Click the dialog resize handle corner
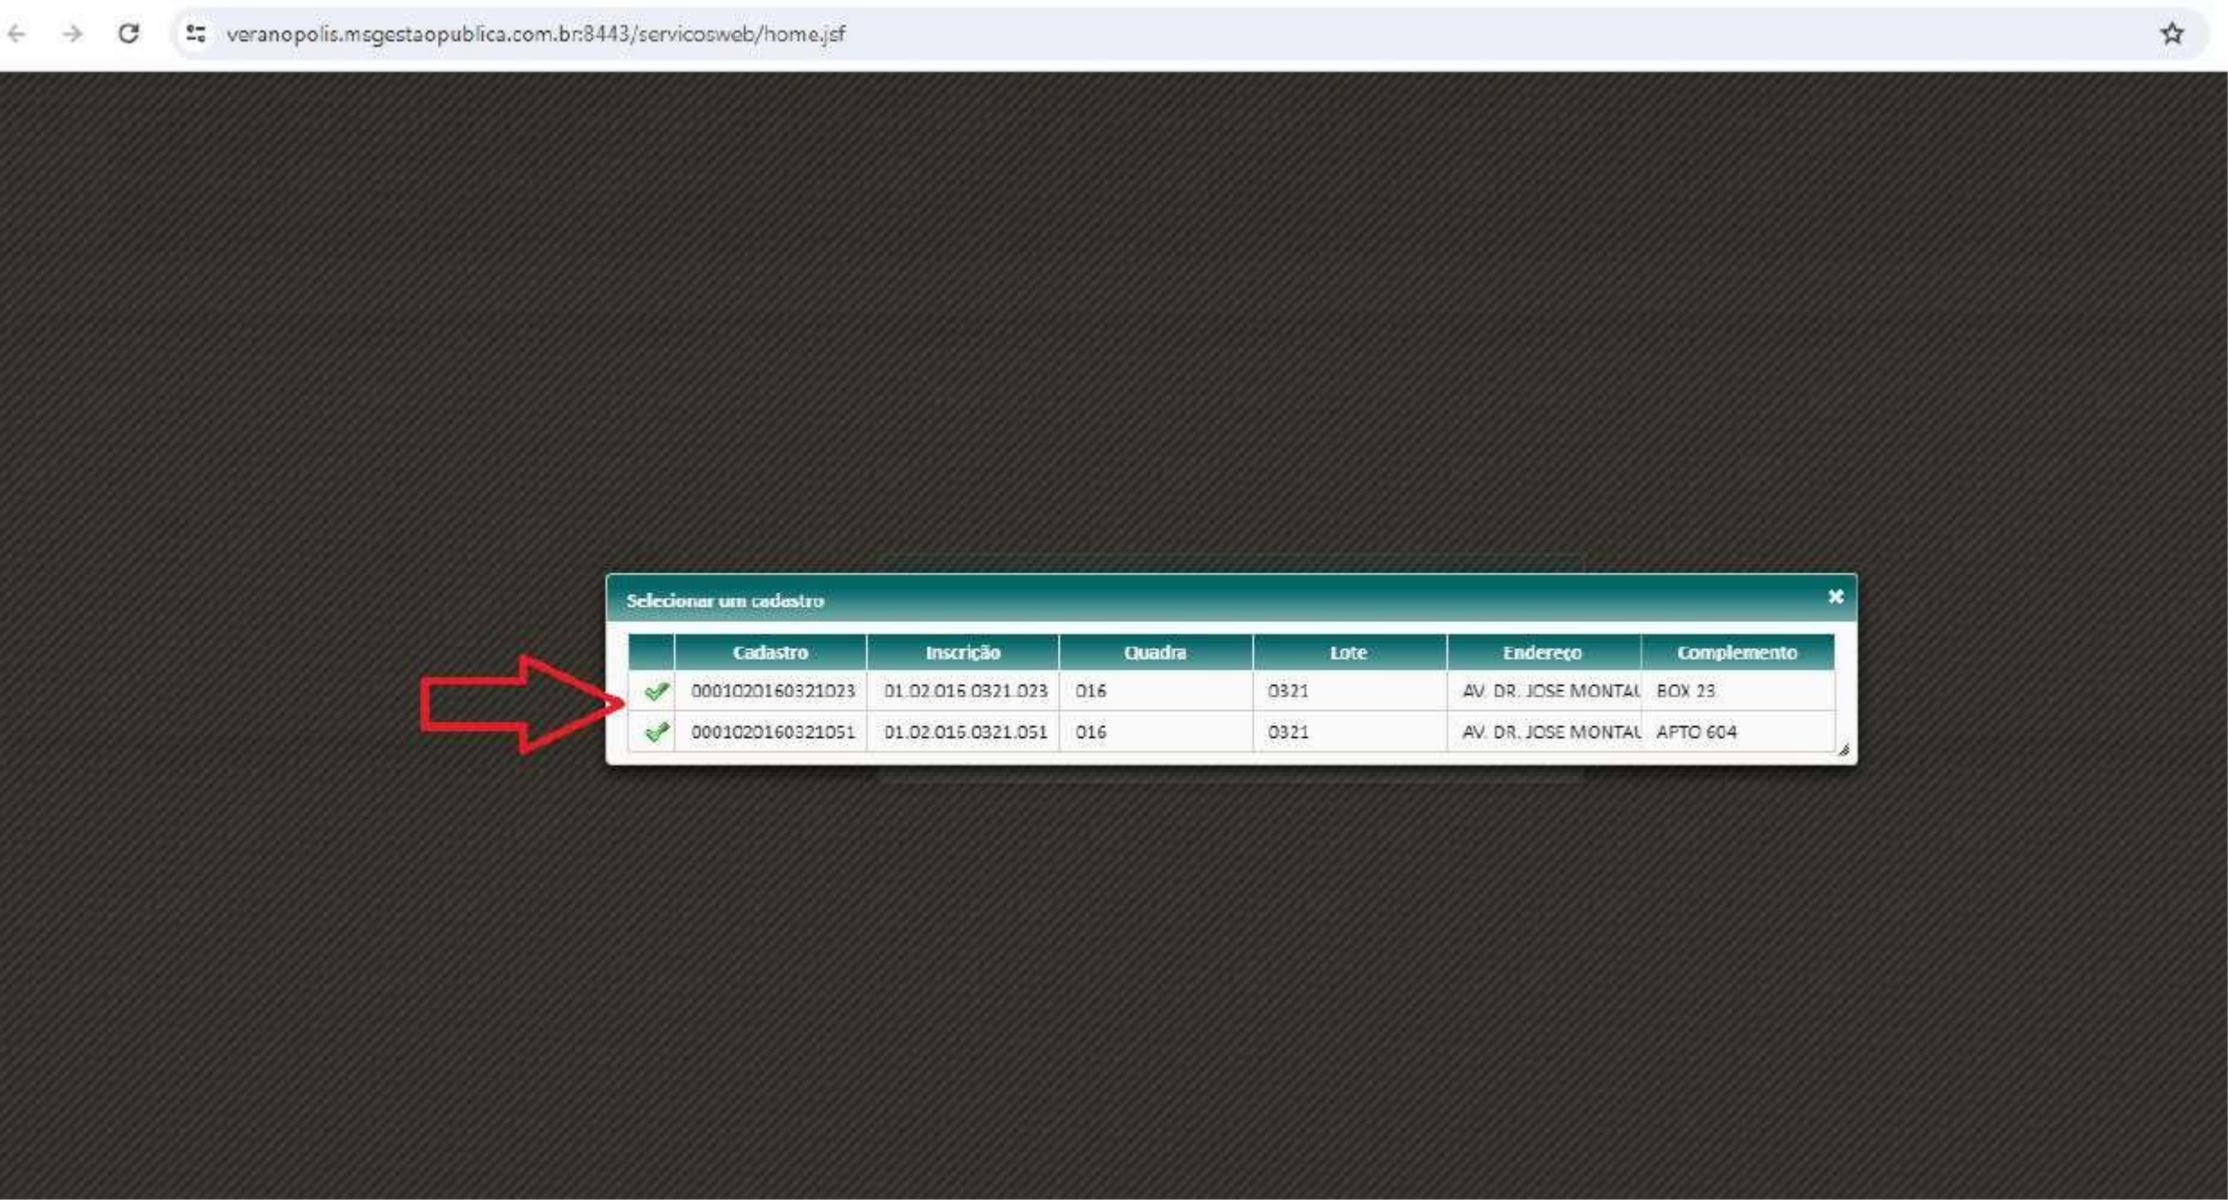 coord(1843,750)
